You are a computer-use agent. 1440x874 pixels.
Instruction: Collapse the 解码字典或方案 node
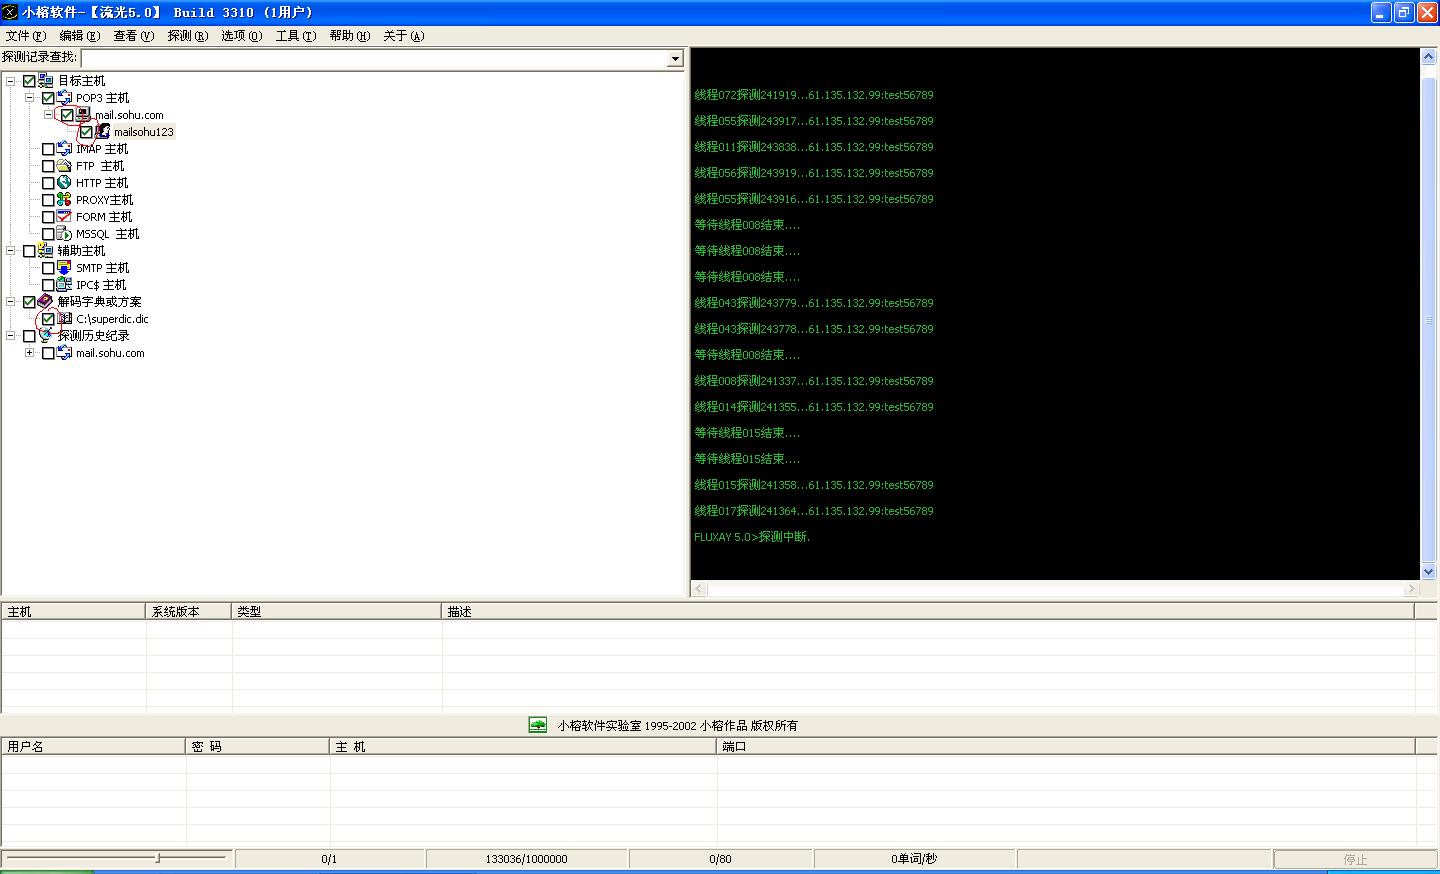(x=10, y=302)
